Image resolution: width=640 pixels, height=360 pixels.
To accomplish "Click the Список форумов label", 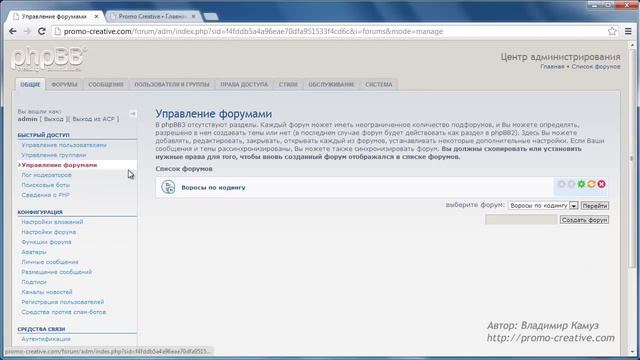I will tap(184, 169).
